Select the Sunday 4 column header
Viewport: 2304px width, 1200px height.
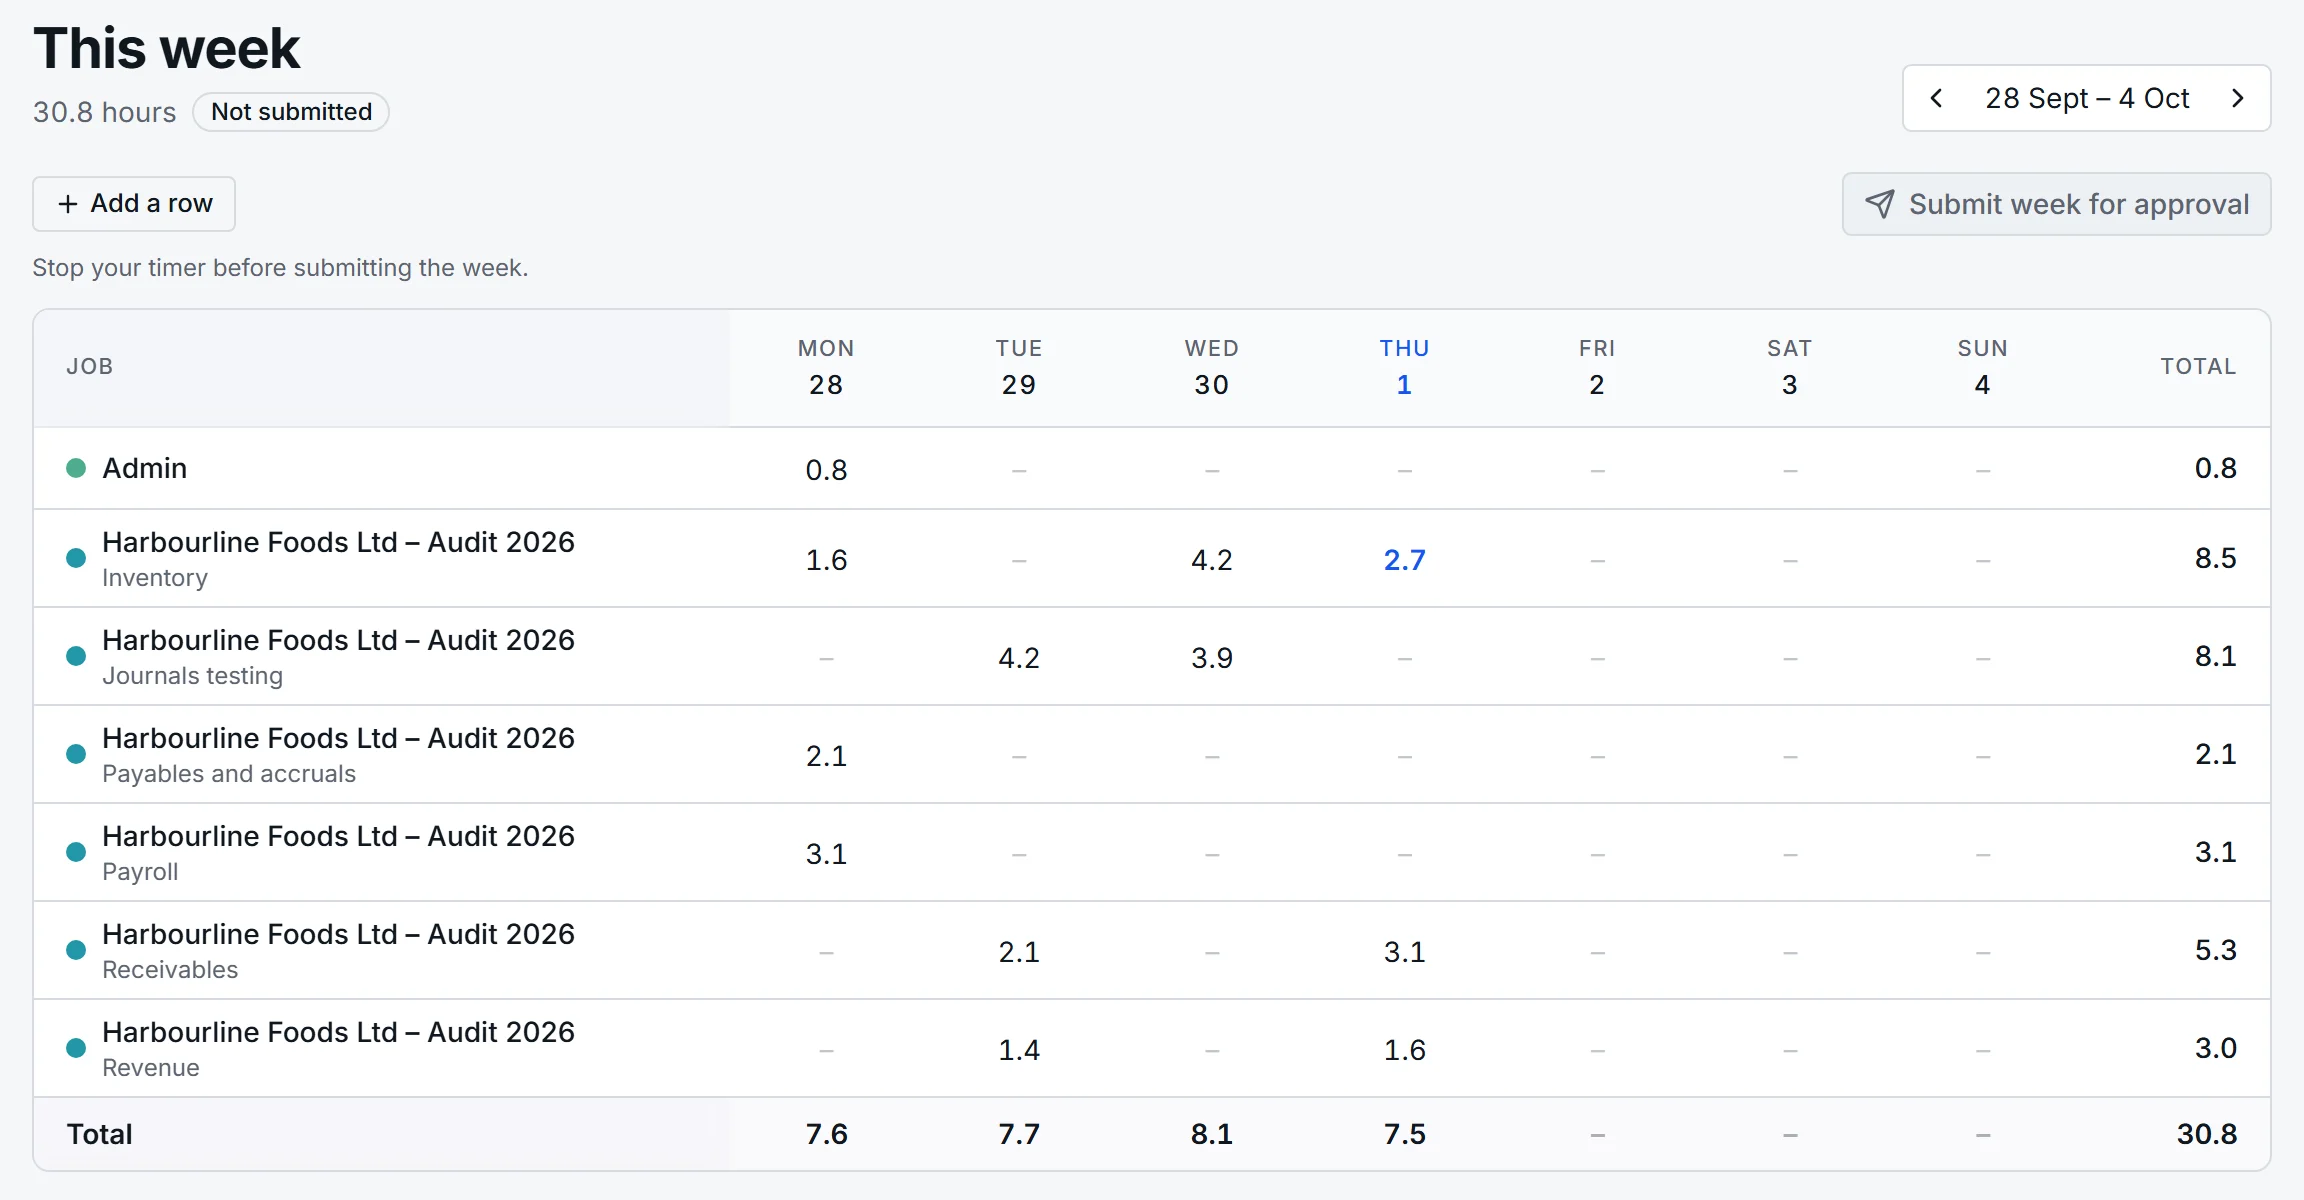click(x=1982, y=367)
